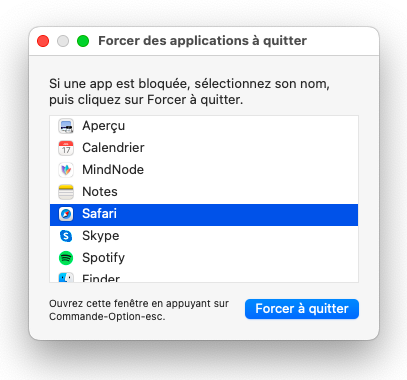This screenshot has width=407, height=380.
Task: Click the green Spotify icon
Action: click(x=66, y=258)
